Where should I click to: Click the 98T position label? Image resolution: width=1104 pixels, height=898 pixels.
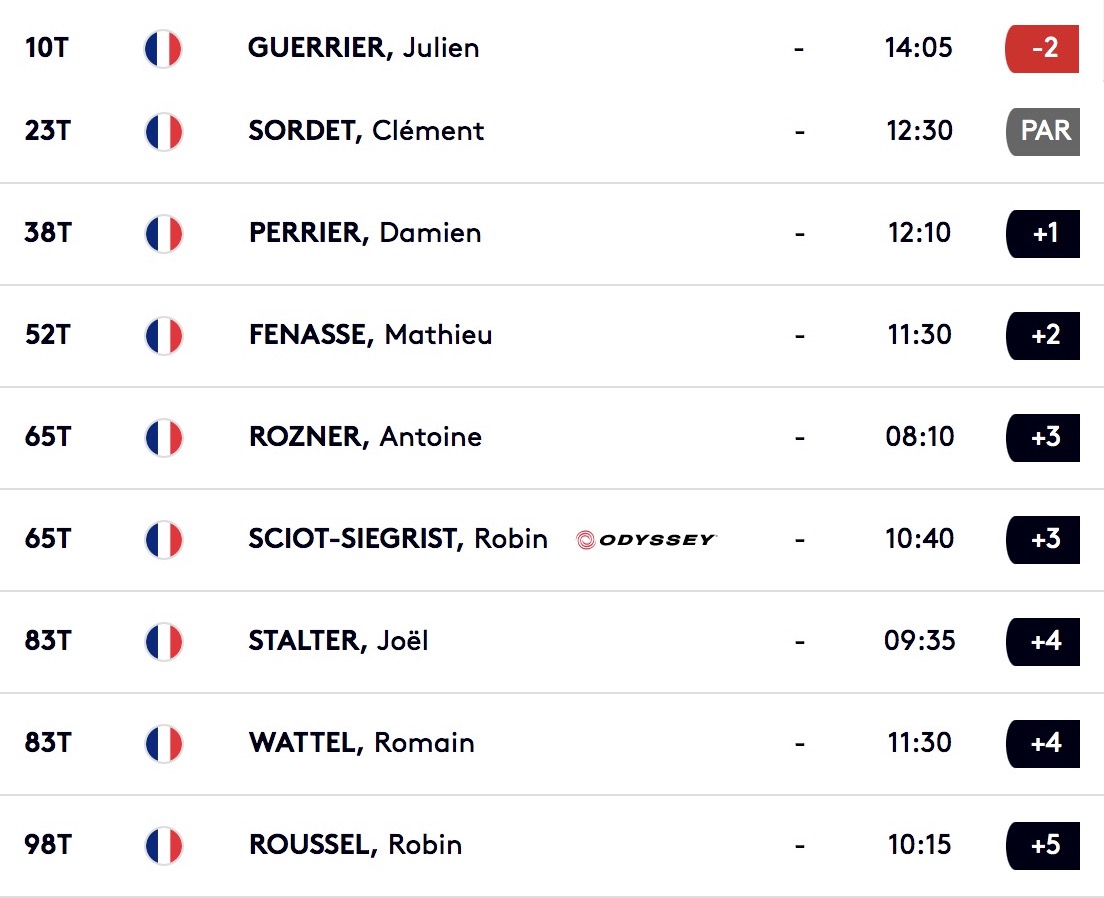tap(48, 844)
